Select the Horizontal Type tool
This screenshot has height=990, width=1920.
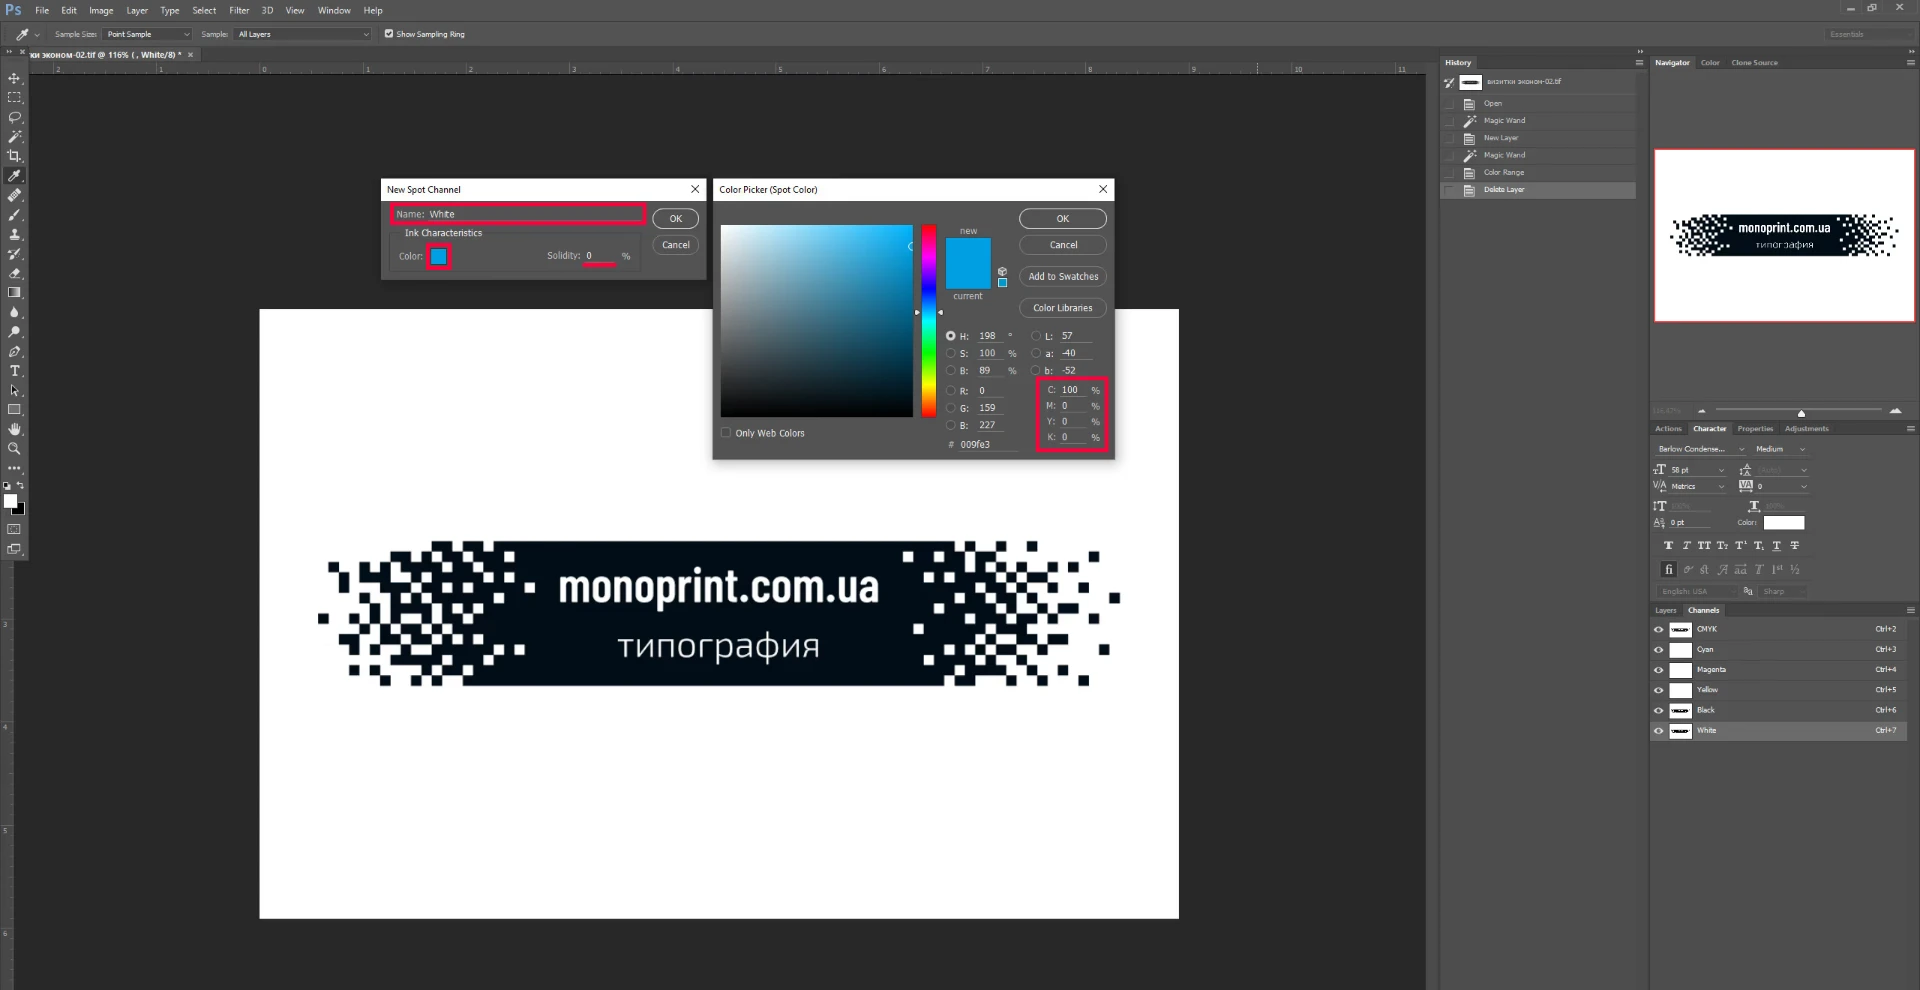click(14, 371)
